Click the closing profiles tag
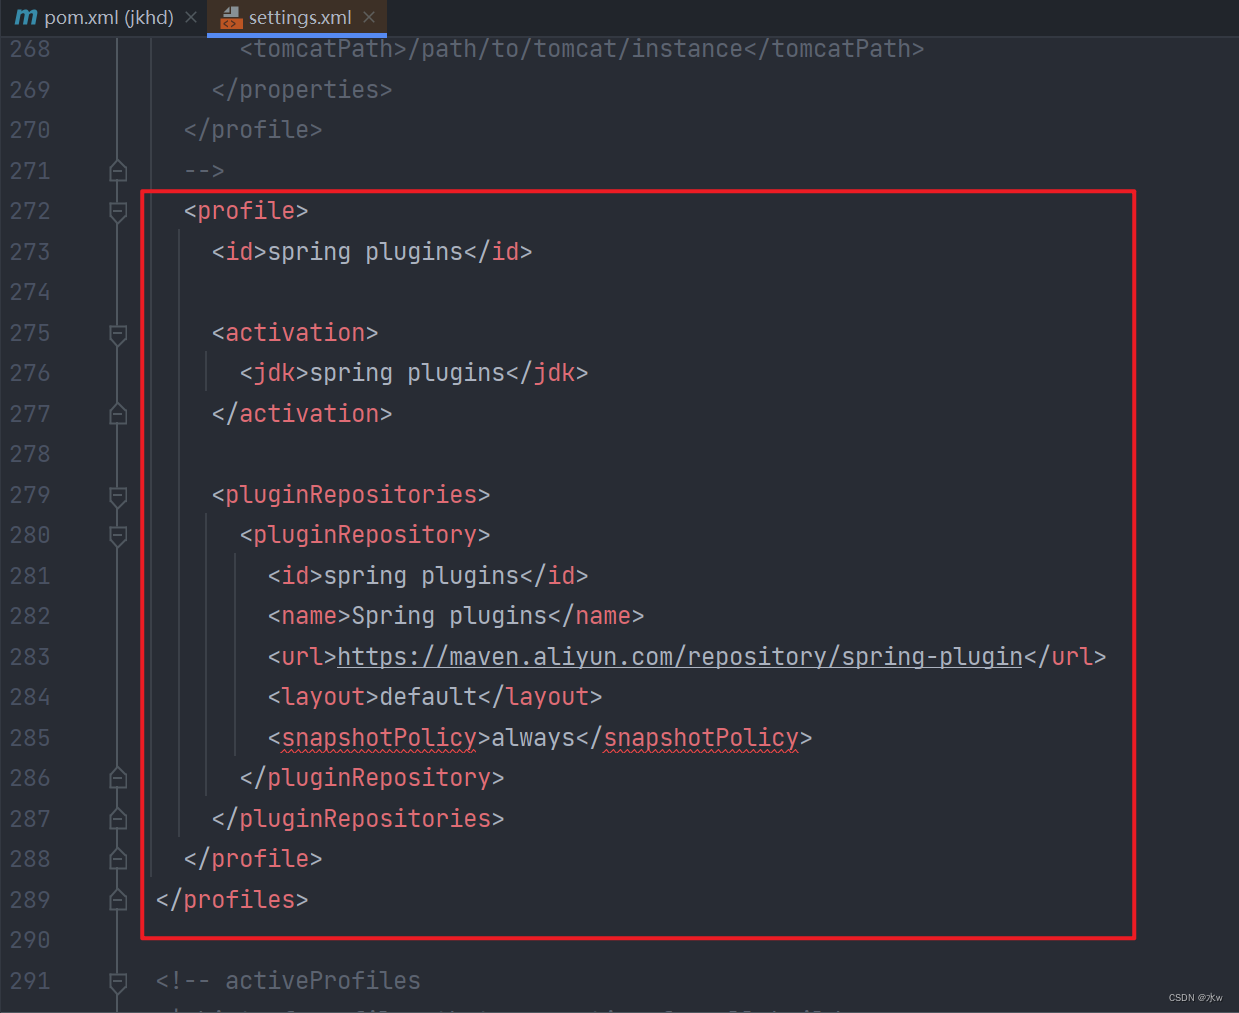The image size is (1239, 1013). pos(232,900)
